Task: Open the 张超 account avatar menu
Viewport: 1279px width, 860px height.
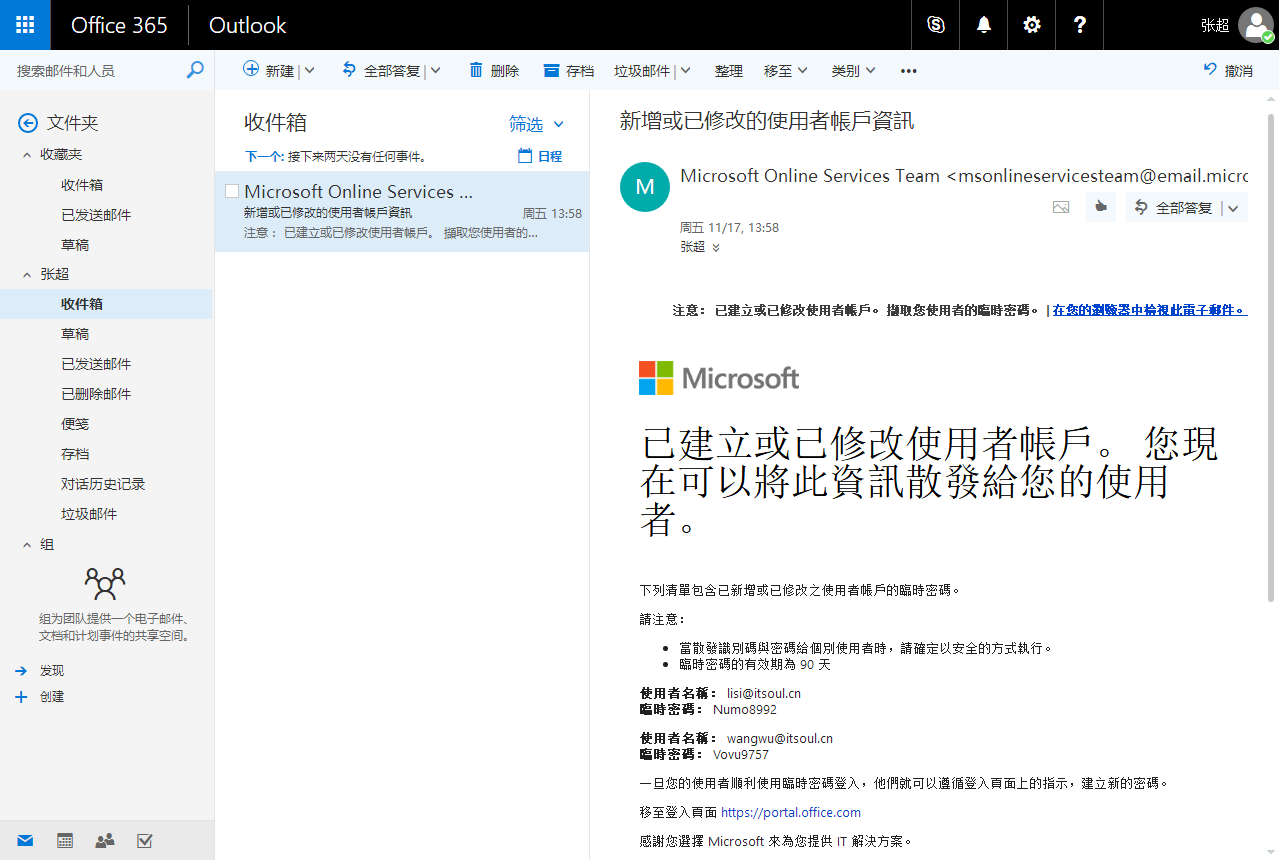Action: [1256, 25]
